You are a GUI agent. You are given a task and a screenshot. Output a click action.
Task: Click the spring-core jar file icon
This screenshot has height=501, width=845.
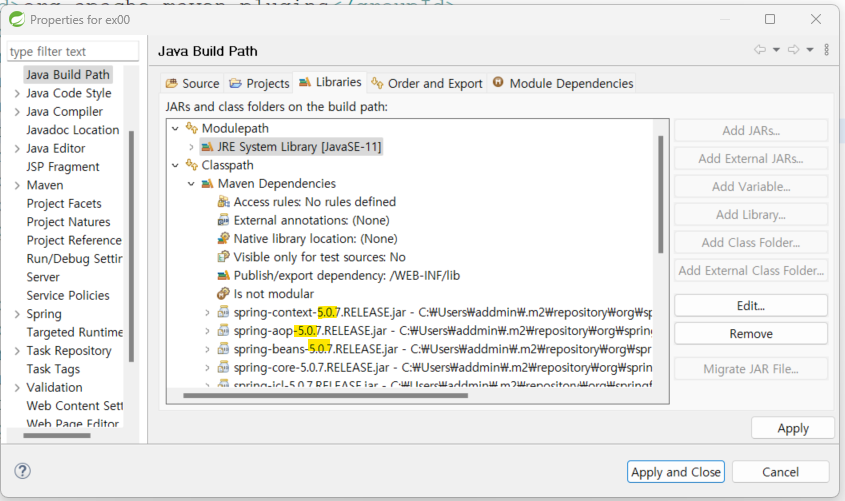[223, 367]
